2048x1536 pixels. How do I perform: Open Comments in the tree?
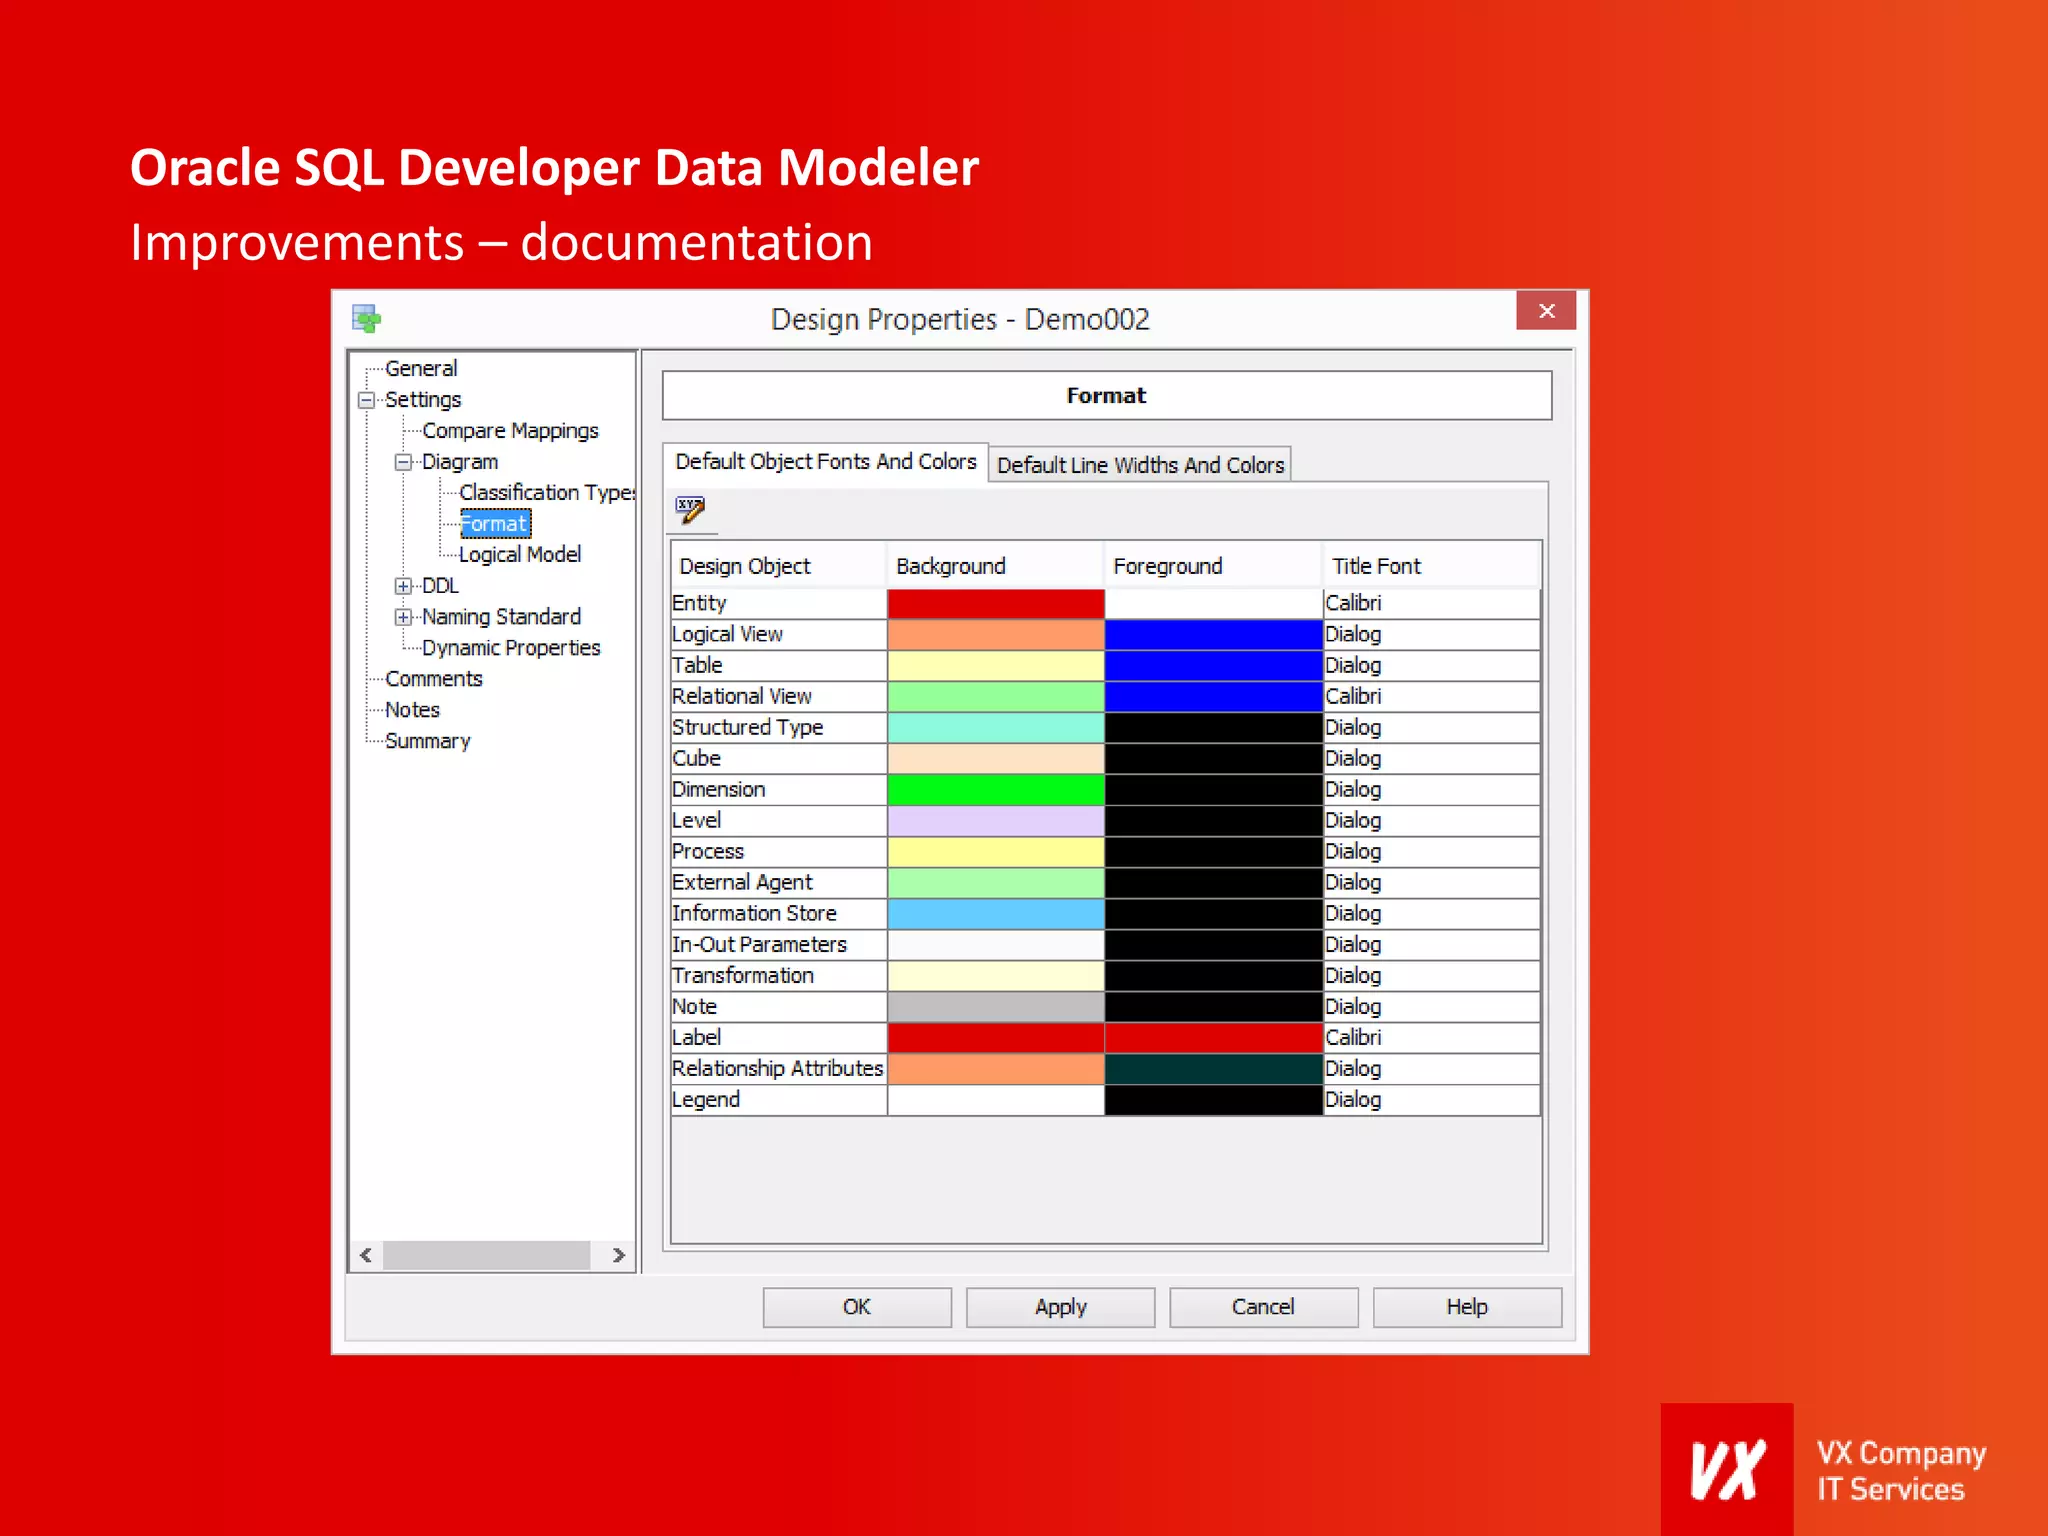coord(434,678)
